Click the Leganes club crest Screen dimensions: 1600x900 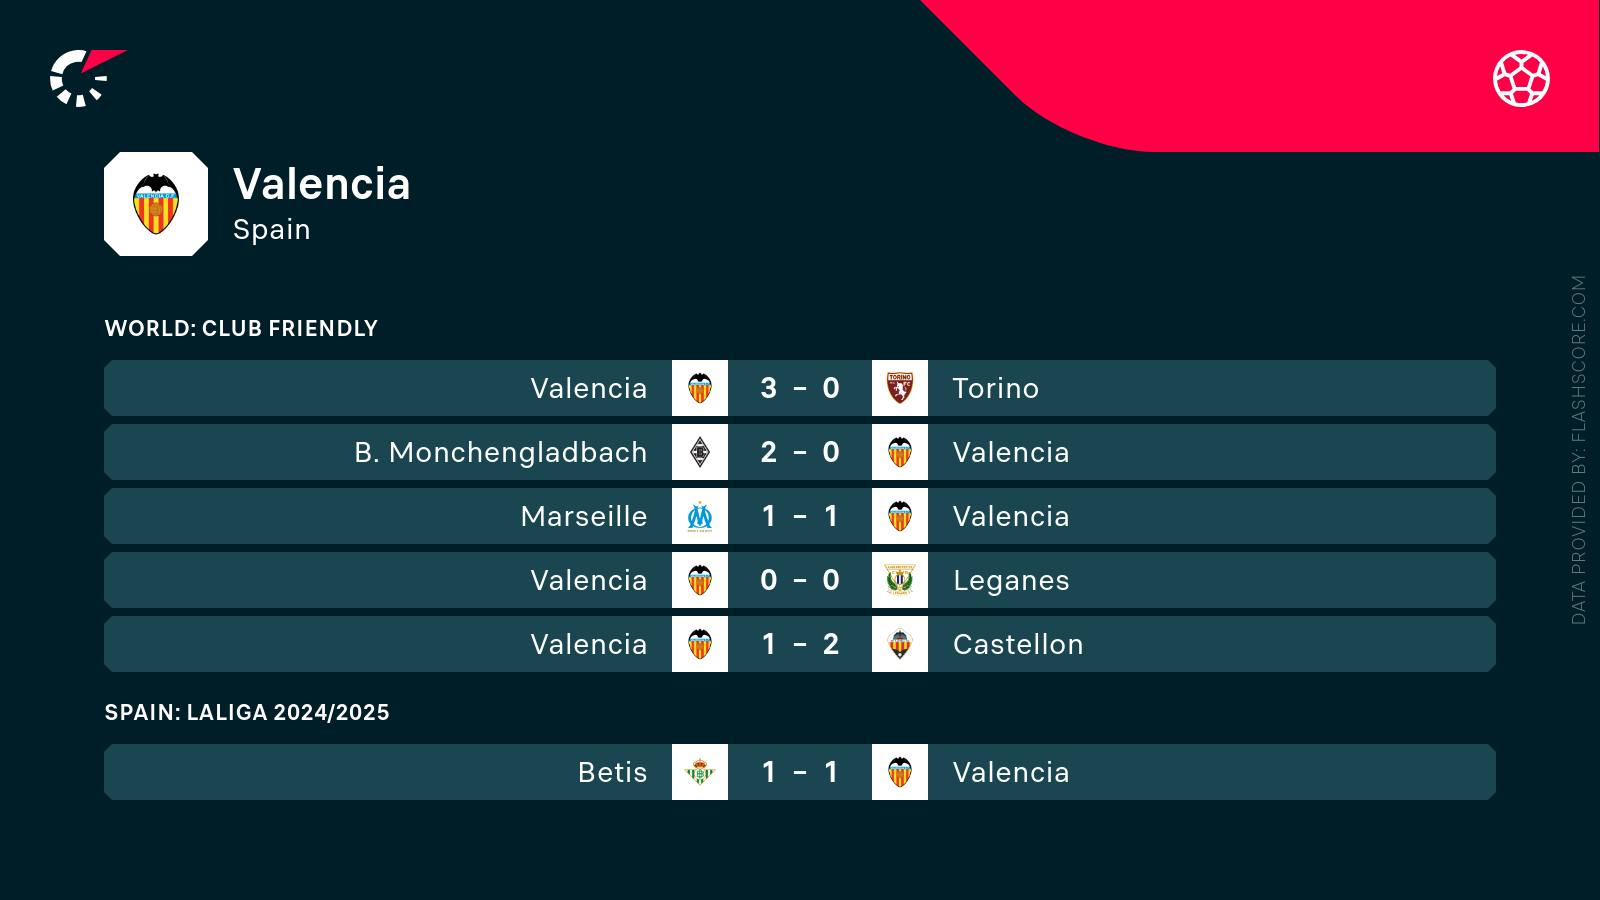click(x=900, y=580)
